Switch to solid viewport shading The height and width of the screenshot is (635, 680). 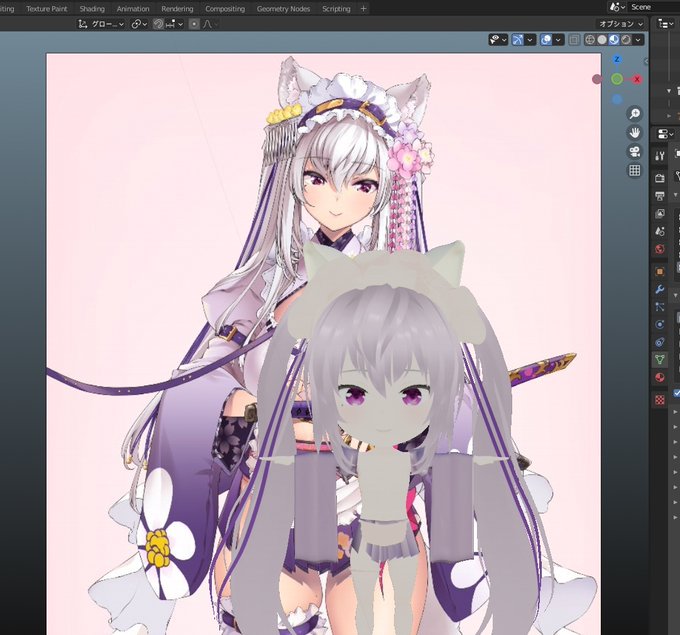pos(602,40)
